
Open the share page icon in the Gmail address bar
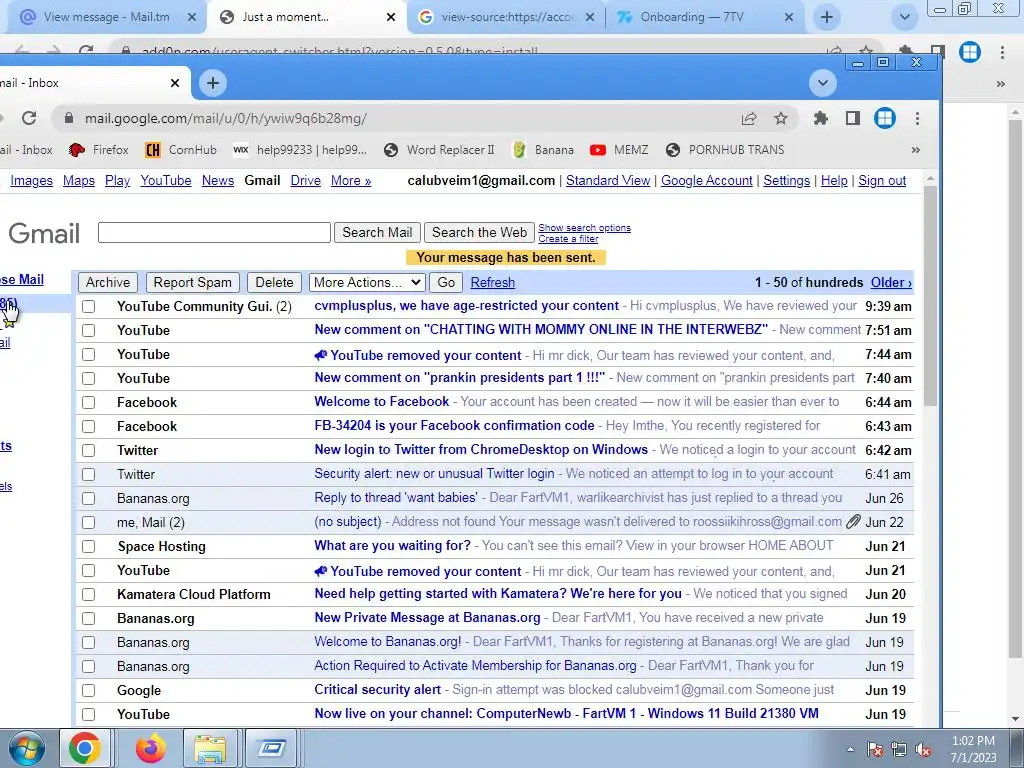point(748,118)
